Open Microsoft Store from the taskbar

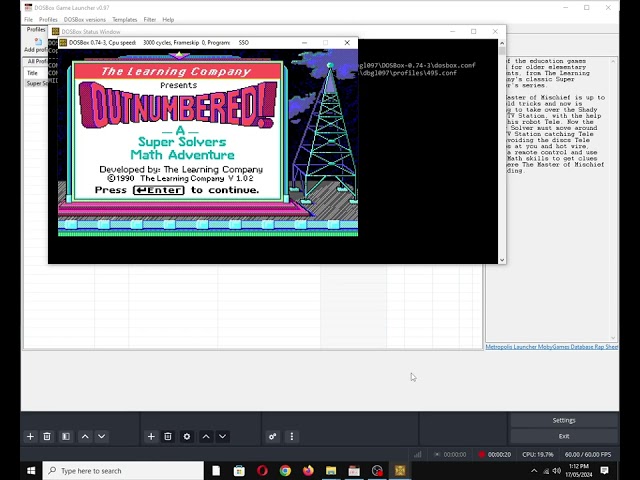pyautogui.click(x=239, y=471)
